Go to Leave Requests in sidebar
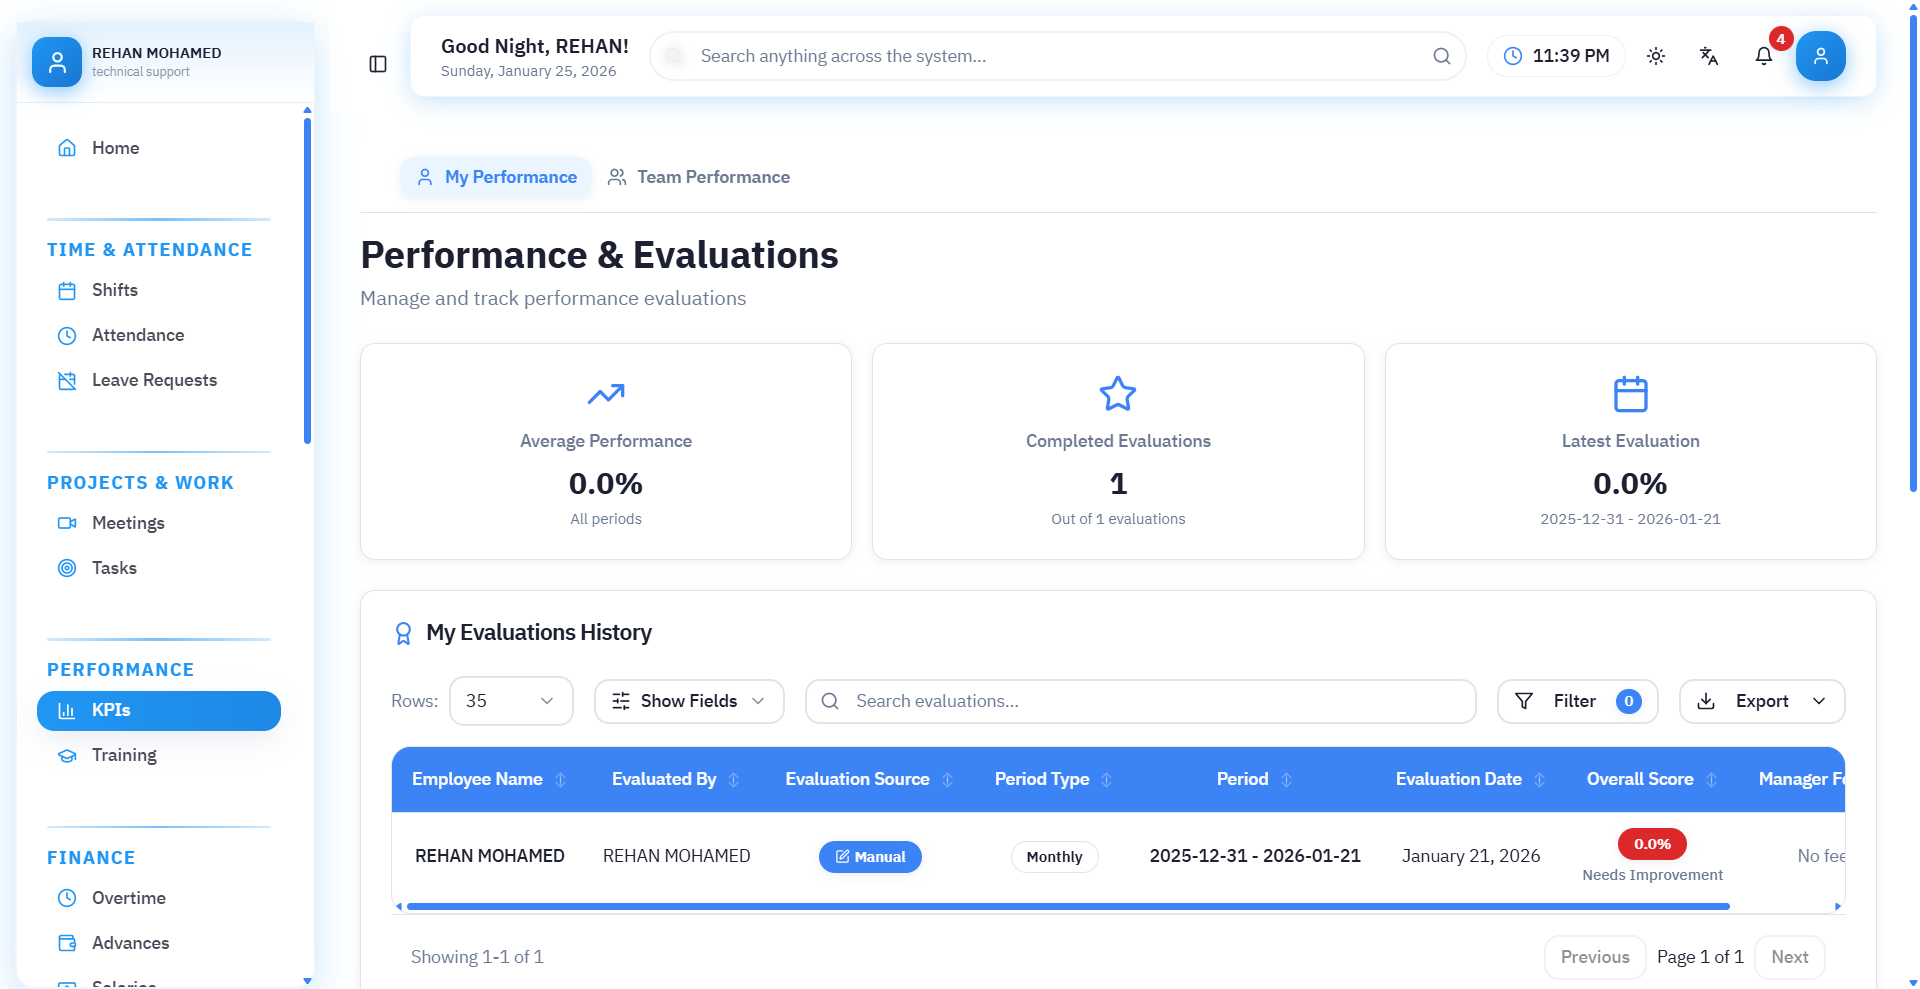This screenshot has width=1920, height=989. point(154,380)
